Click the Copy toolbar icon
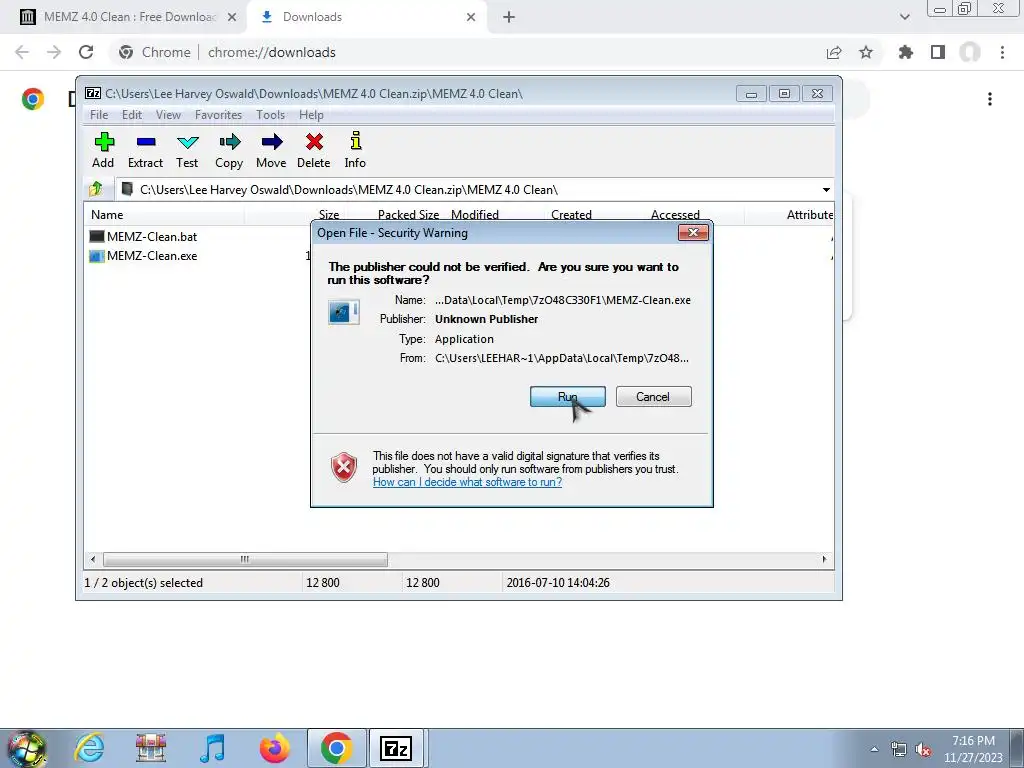 tap(229, 150)
